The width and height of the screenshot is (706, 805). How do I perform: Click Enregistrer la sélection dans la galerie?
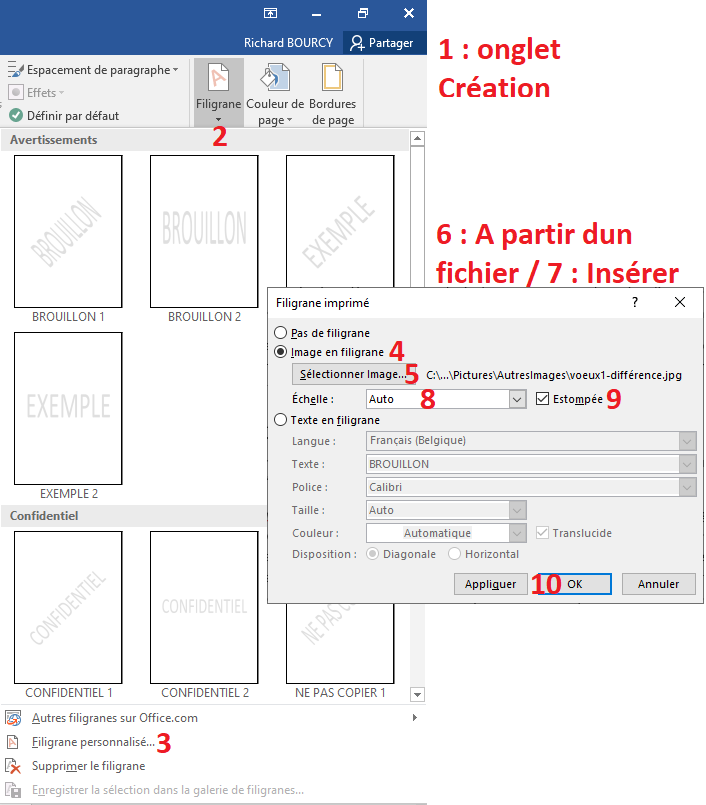(x=168, y=790)
